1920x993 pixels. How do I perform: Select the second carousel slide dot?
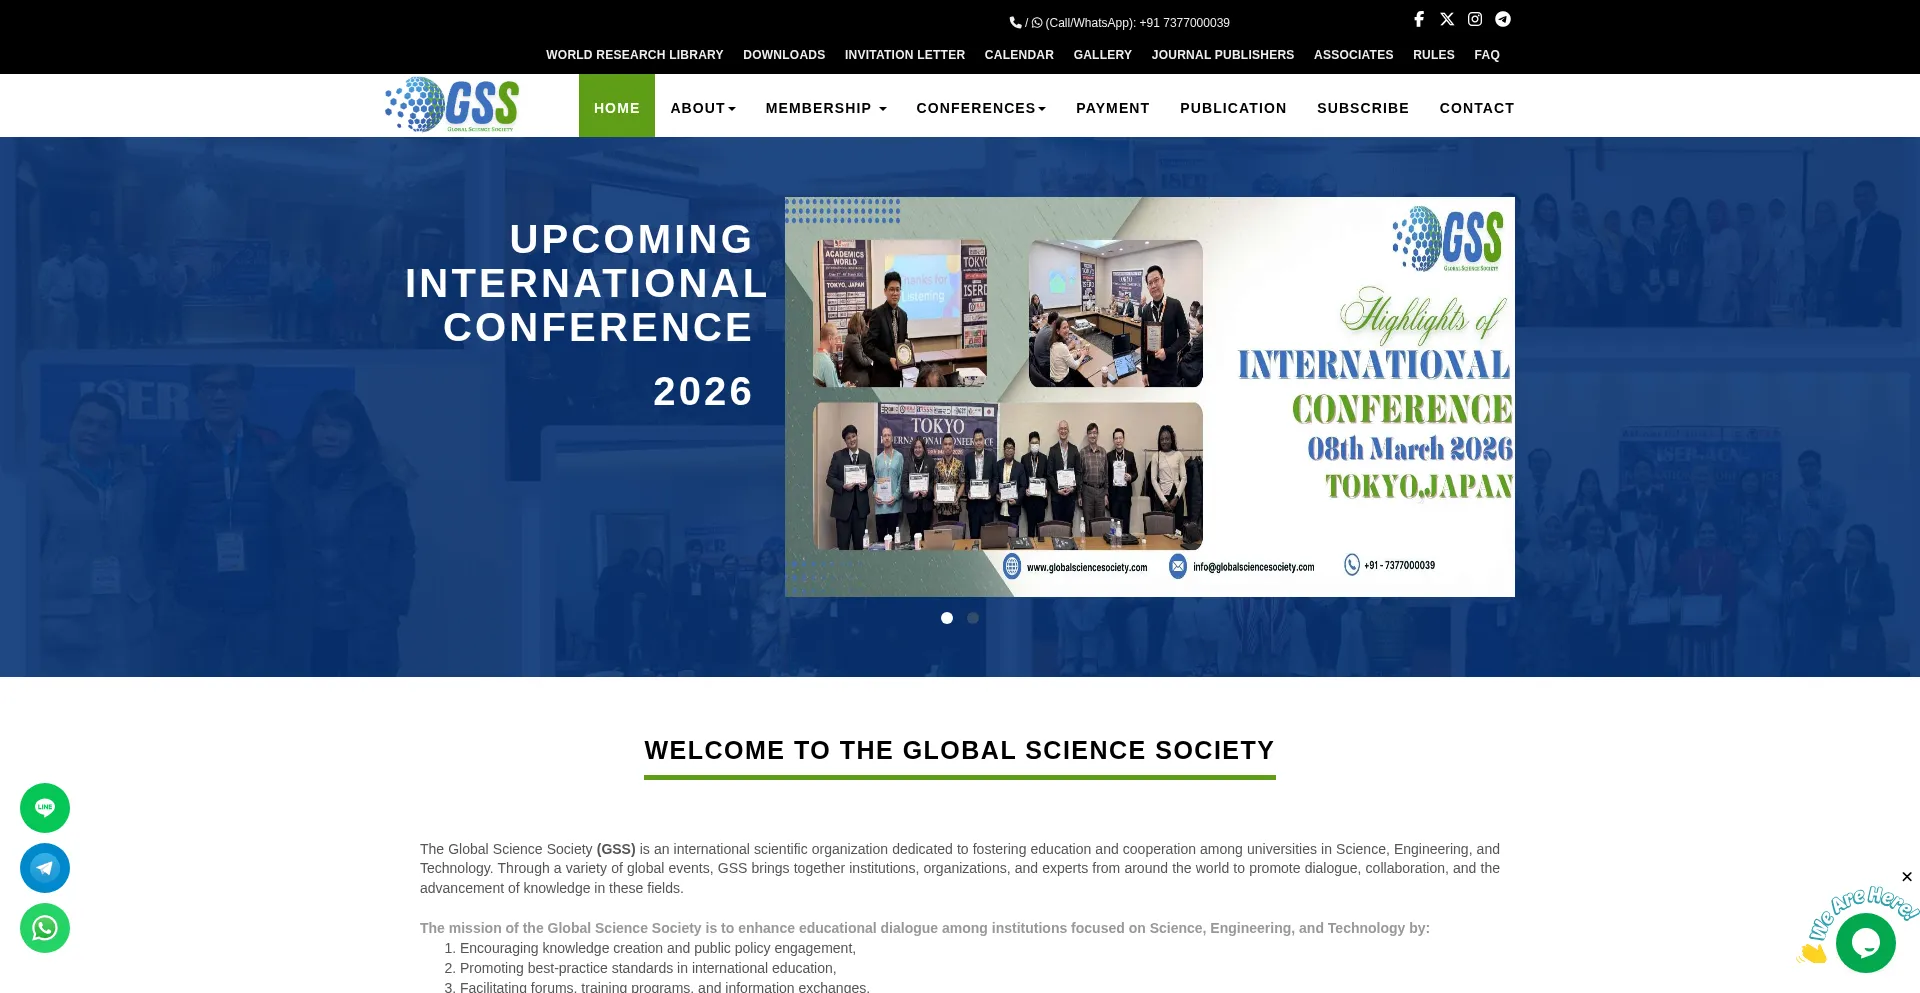coord(973,618)
